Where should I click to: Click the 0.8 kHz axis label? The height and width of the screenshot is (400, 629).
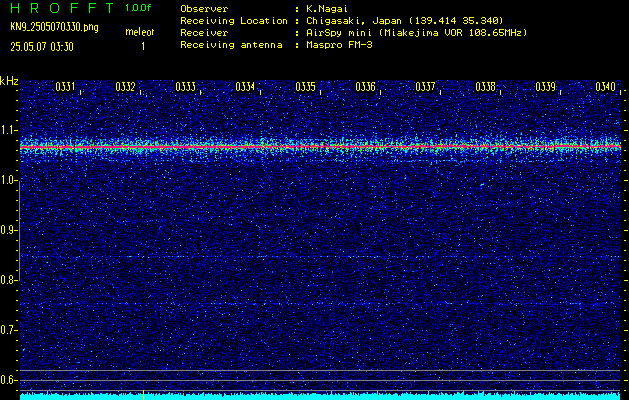(x=9, y=280)
